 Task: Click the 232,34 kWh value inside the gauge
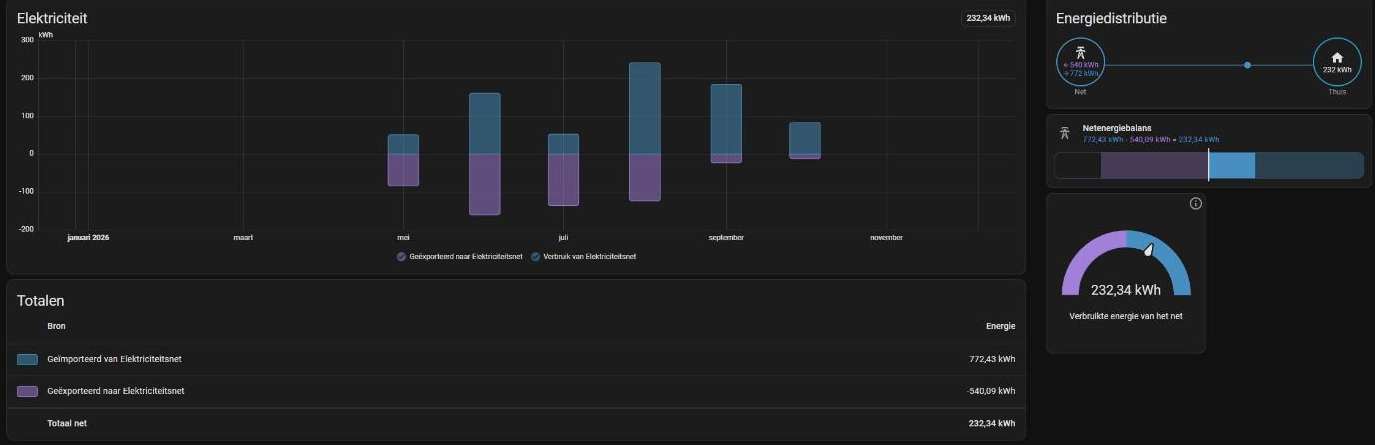1126,290
